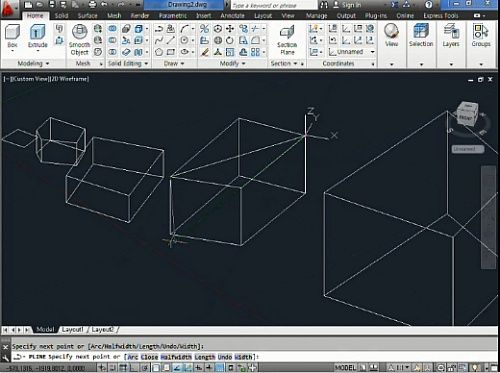This screenshot has width=500, height=373.
Task: Click the Section Plane tool
Action: pyautogui.click(x=287, y=40)
